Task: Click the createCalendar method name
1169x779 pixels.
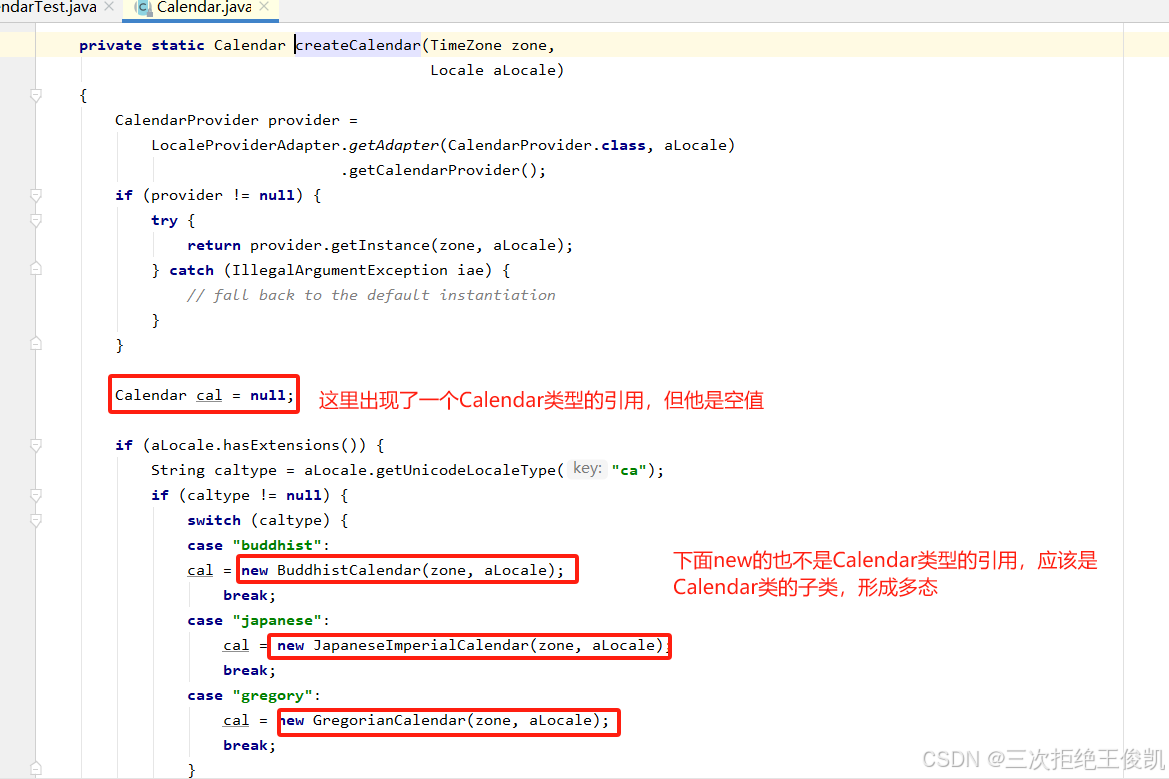Action: [357, 44]
